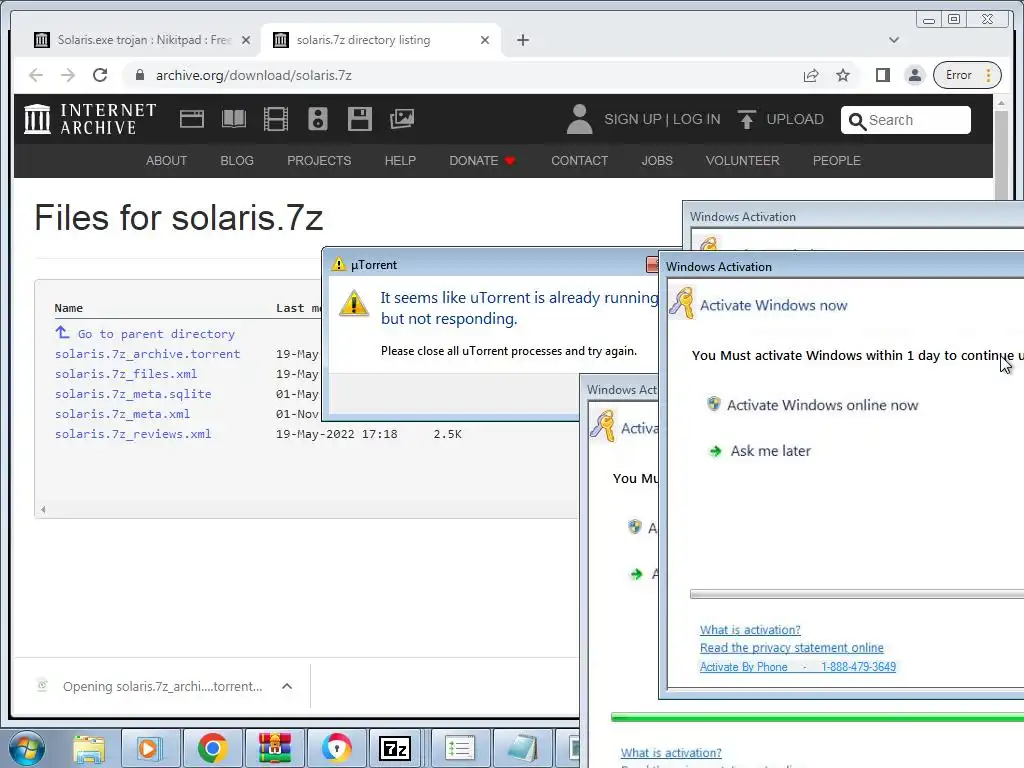The image size is (1024, 768).
Task: Click Google Chrome taskbar icon
Action: (x=212, y=748)
